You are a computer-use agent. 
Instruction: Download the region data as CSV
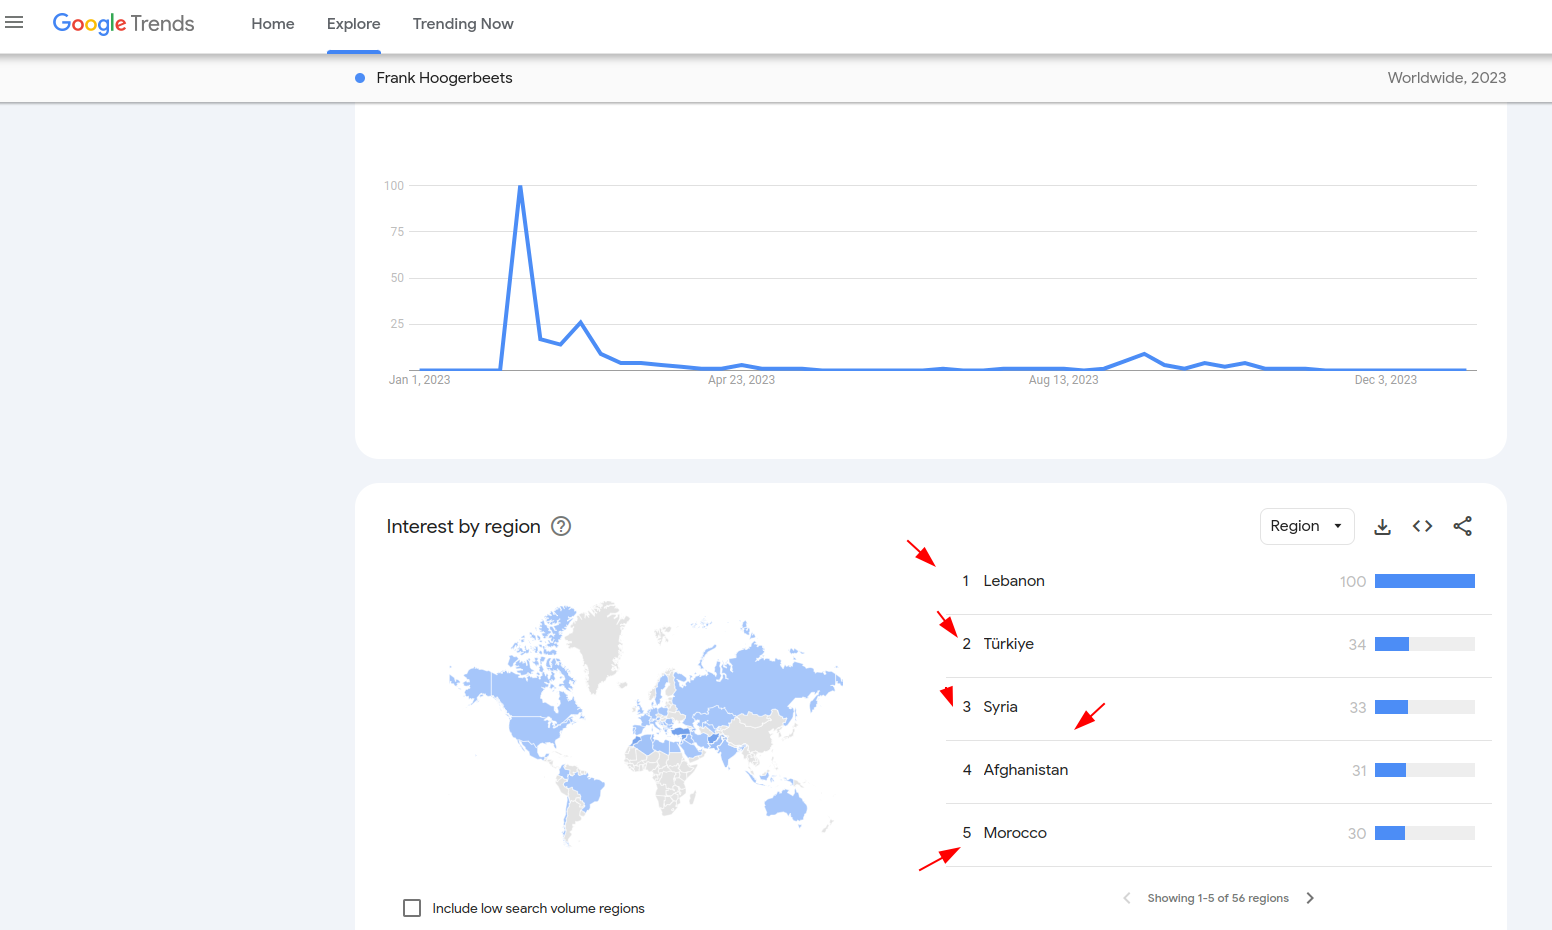1382,526
